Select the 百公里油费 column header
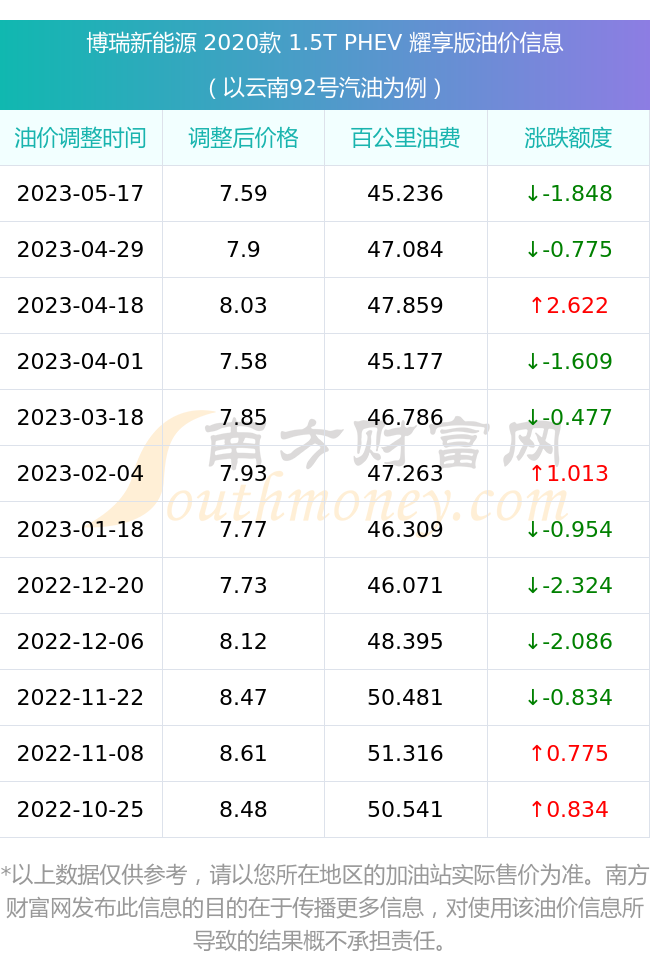 click(405, 138)
